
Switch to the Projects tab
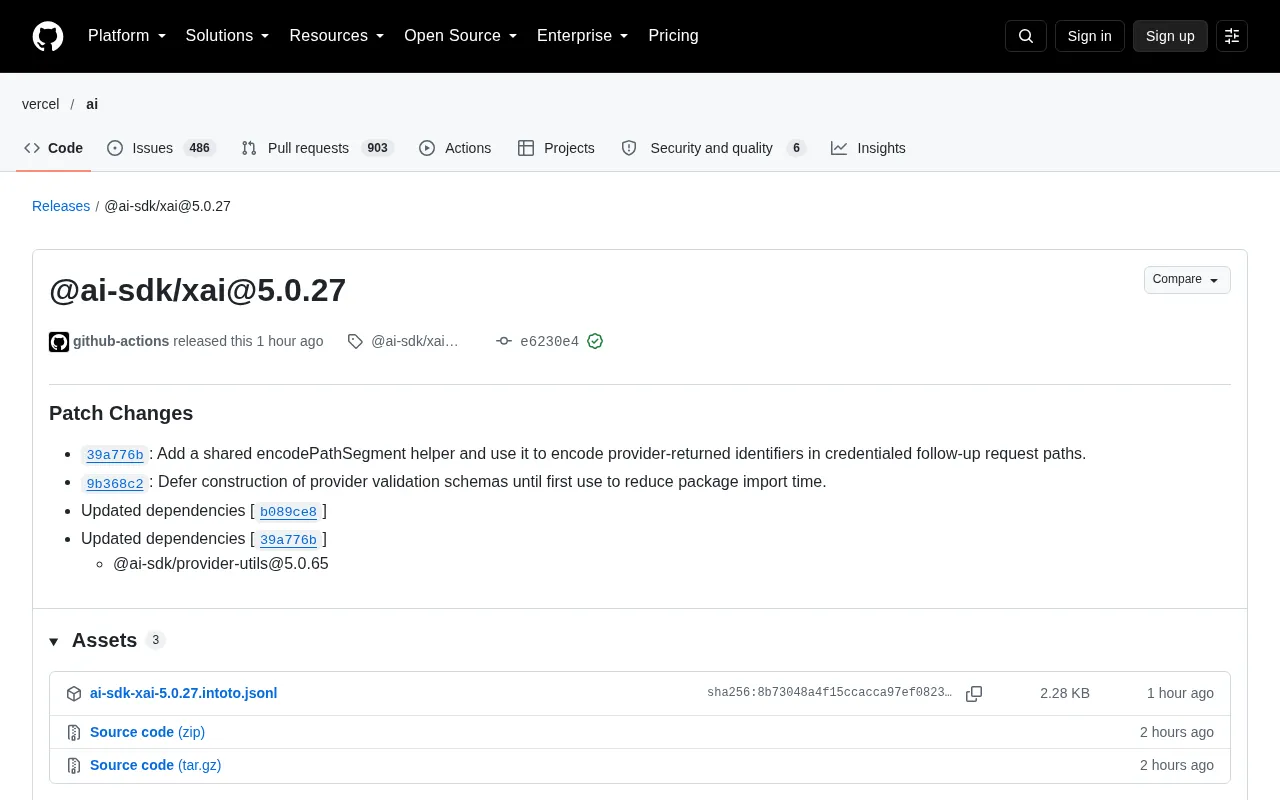click(x=556, y=148)
